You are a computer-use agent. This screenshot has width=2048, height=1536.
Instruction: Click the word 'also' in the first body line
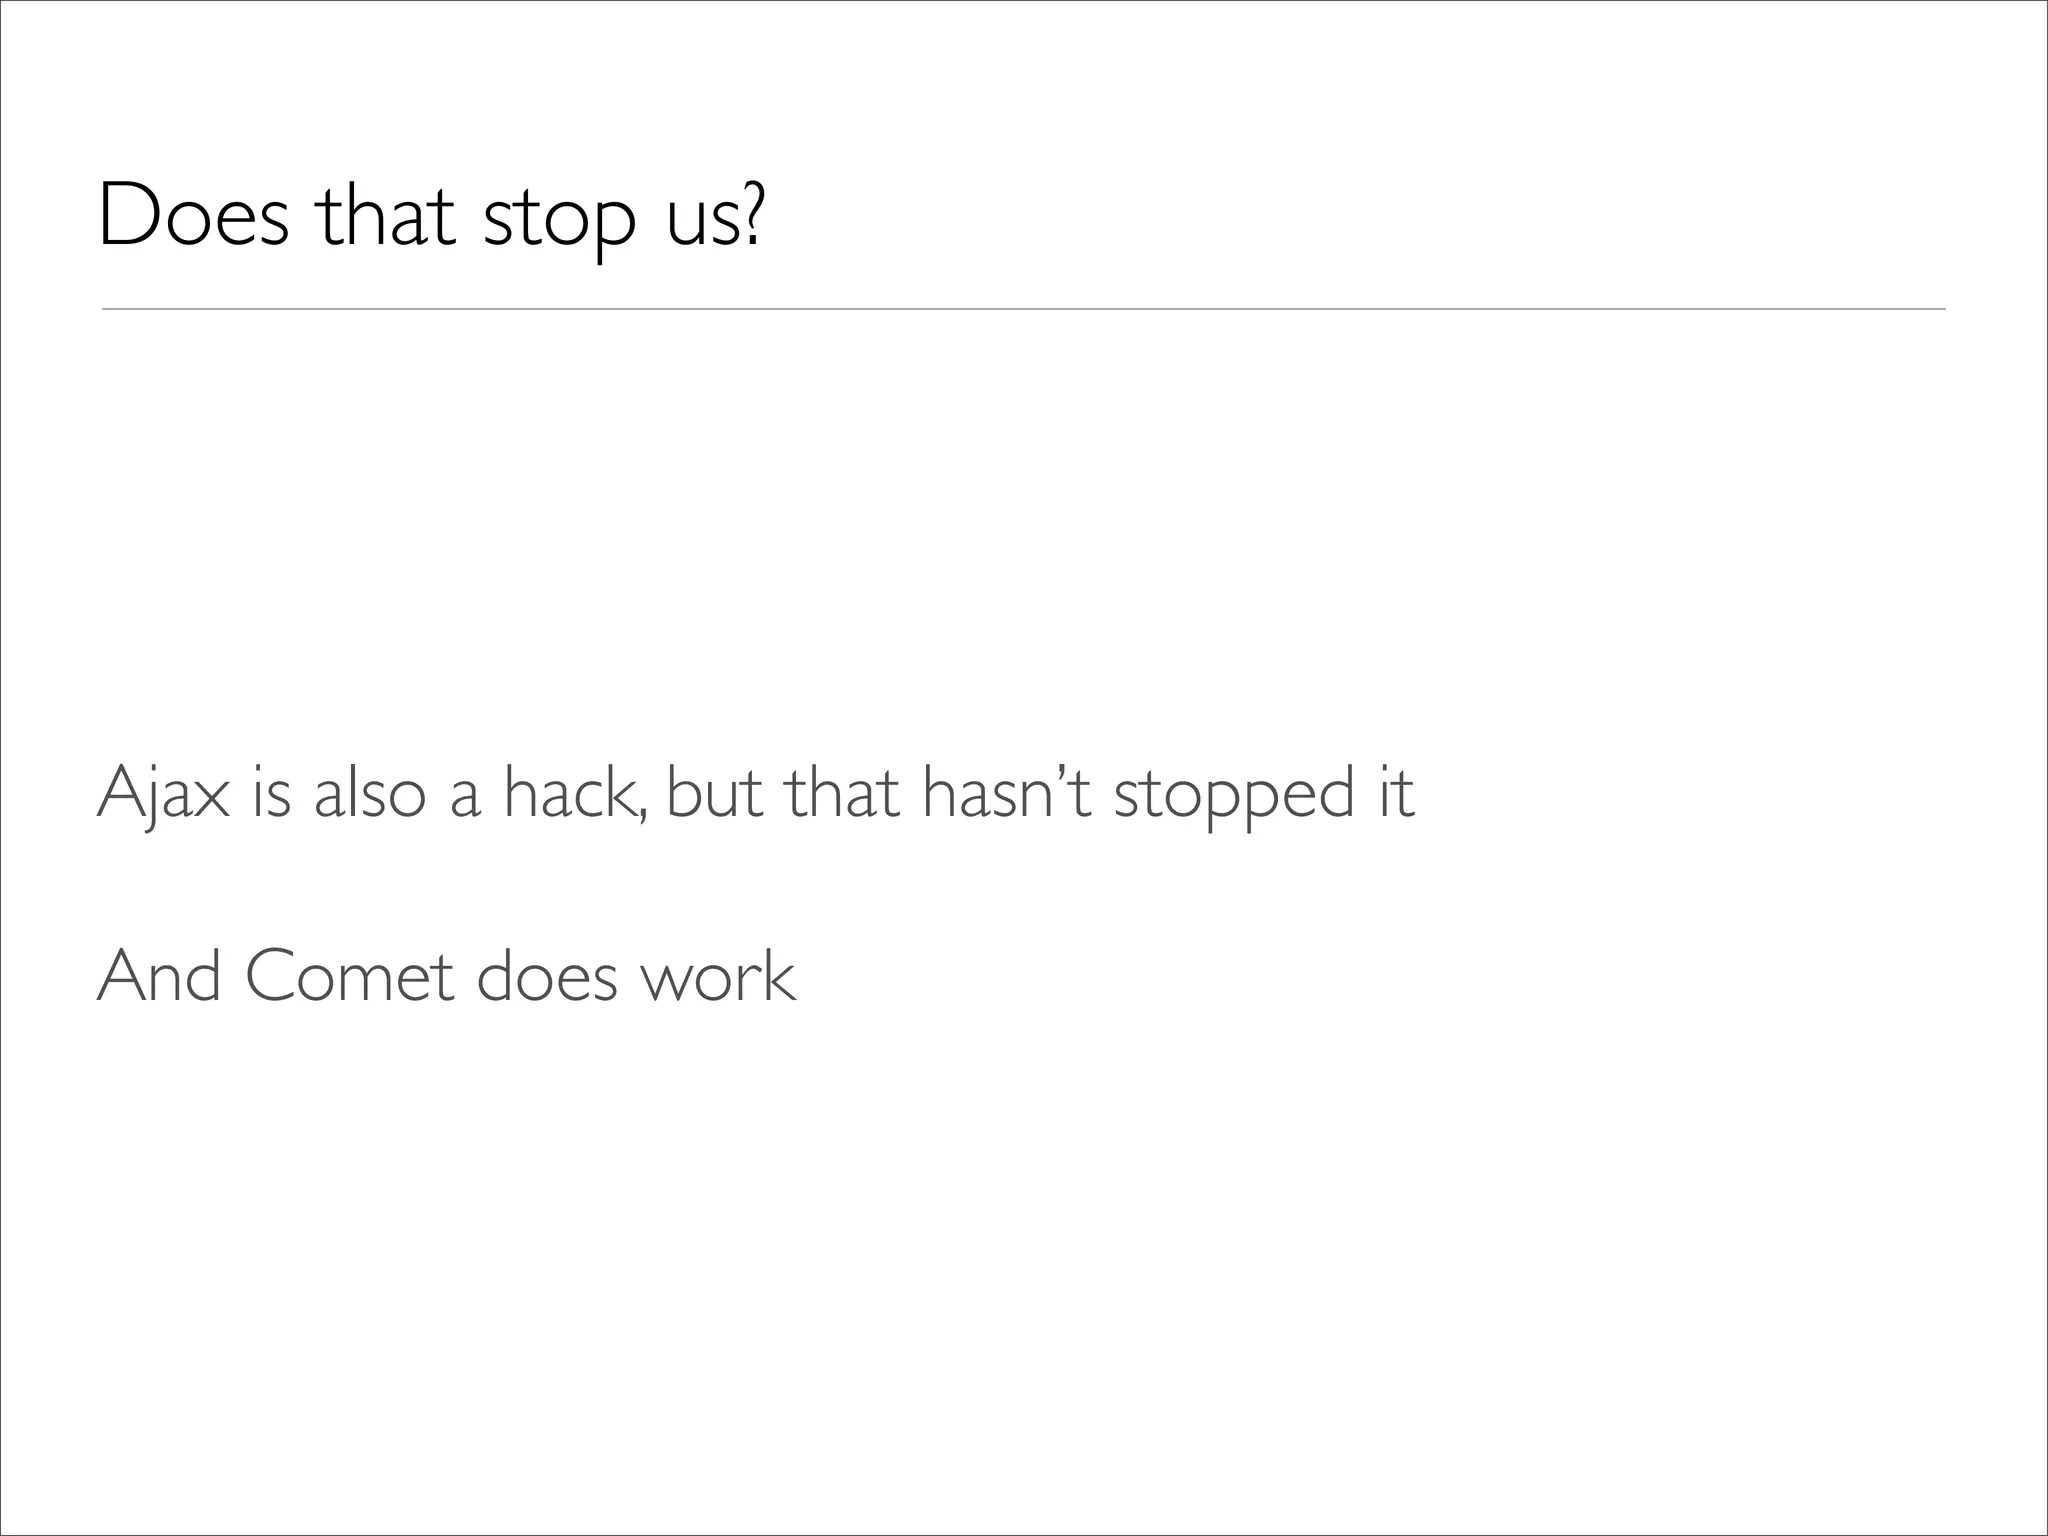(x=369, y=795)
